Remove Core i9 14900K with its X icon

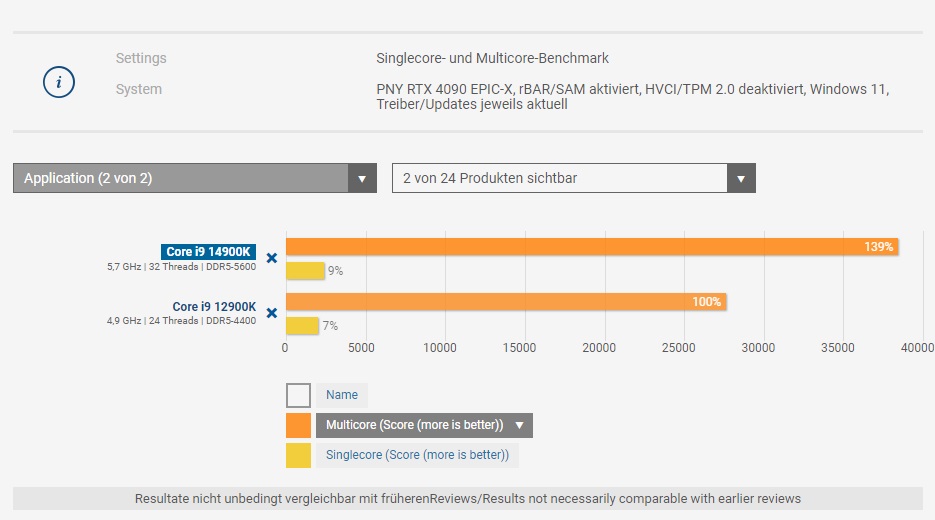[x=271, y=258]
